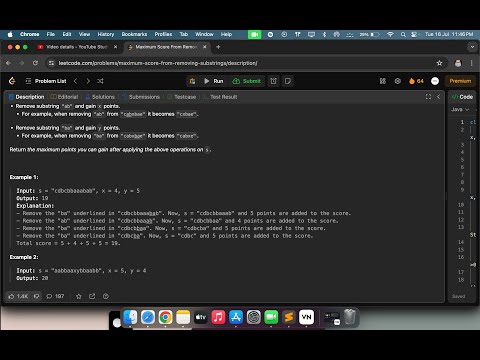Pick a random problem with shuffle icon
This screenshot has width=480, height=360.
(100, 81)
